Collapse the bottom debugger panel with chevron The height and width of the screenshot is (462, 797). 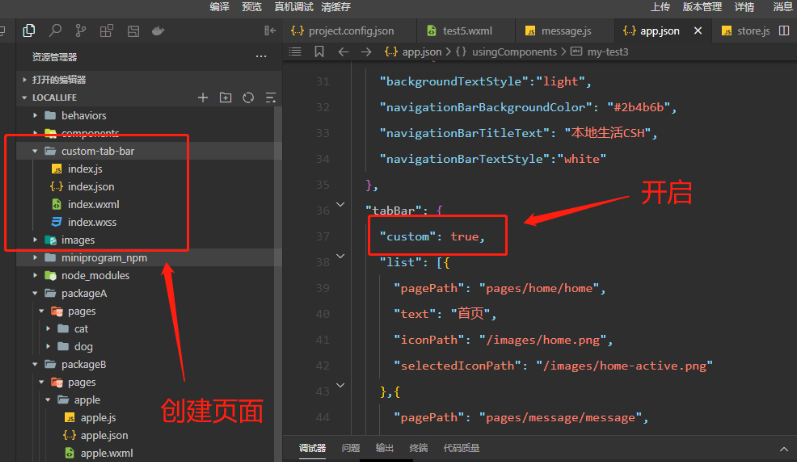coord(784,449)
